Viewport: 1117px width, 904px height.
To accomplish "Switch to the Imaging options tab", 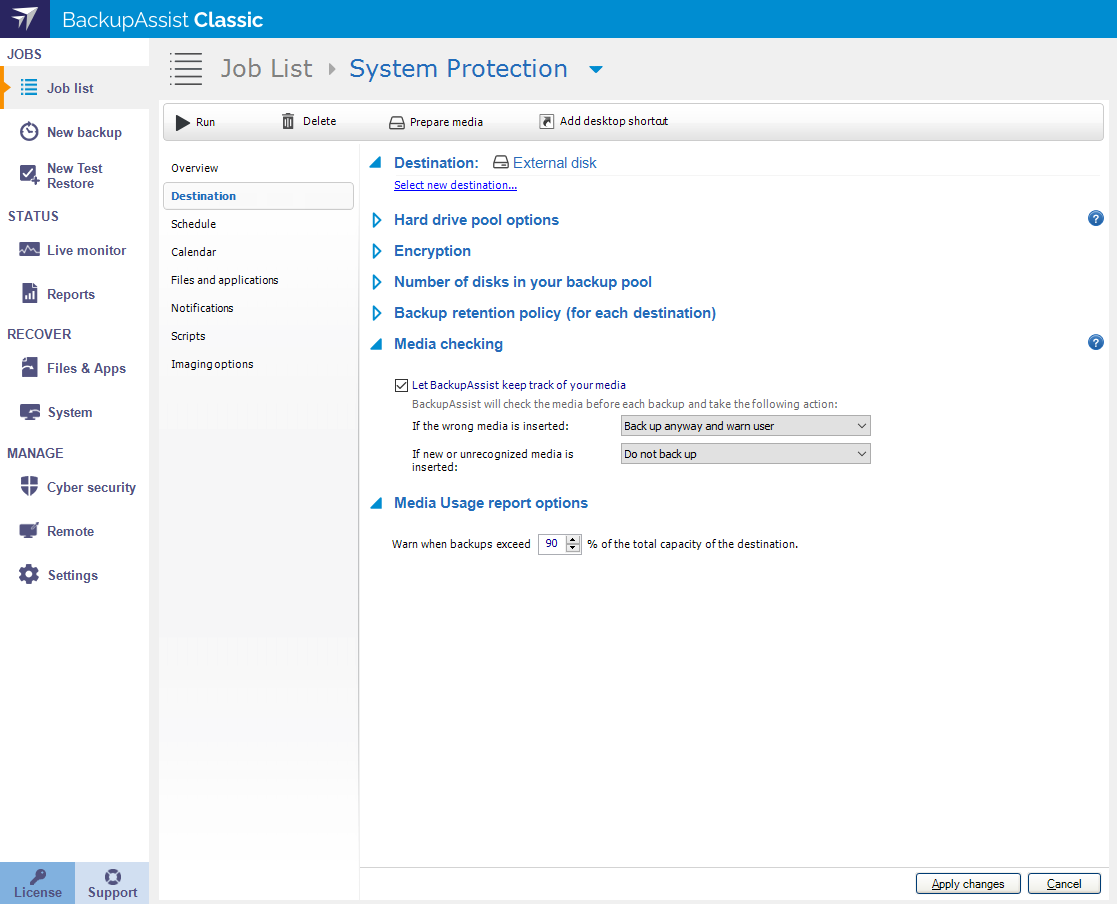I will coord(212,364).
